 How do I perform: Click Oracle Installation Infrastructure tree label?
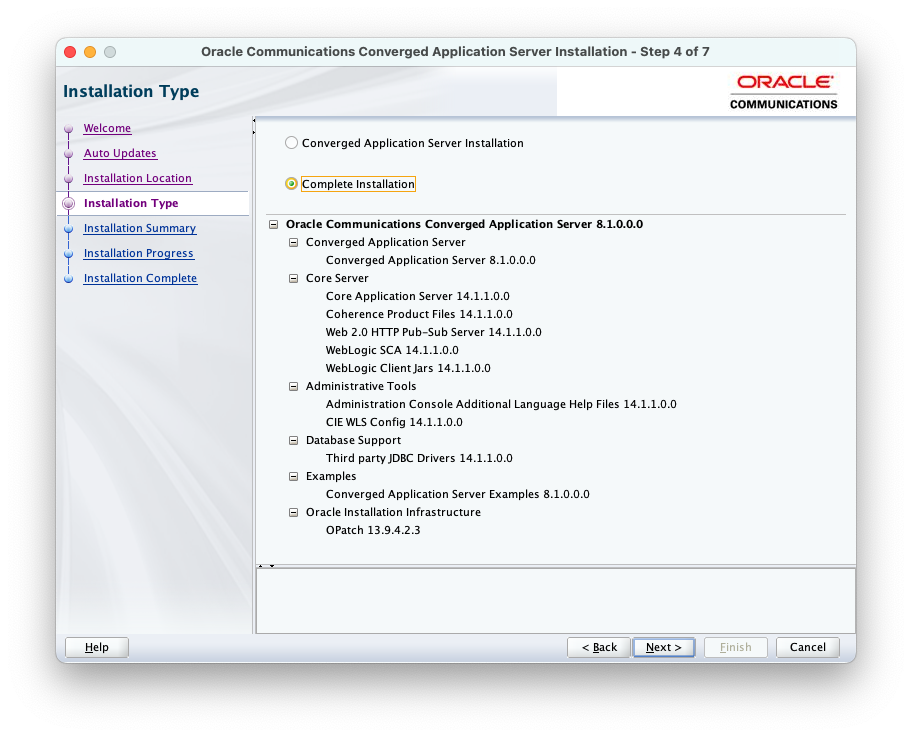(393, 512)
